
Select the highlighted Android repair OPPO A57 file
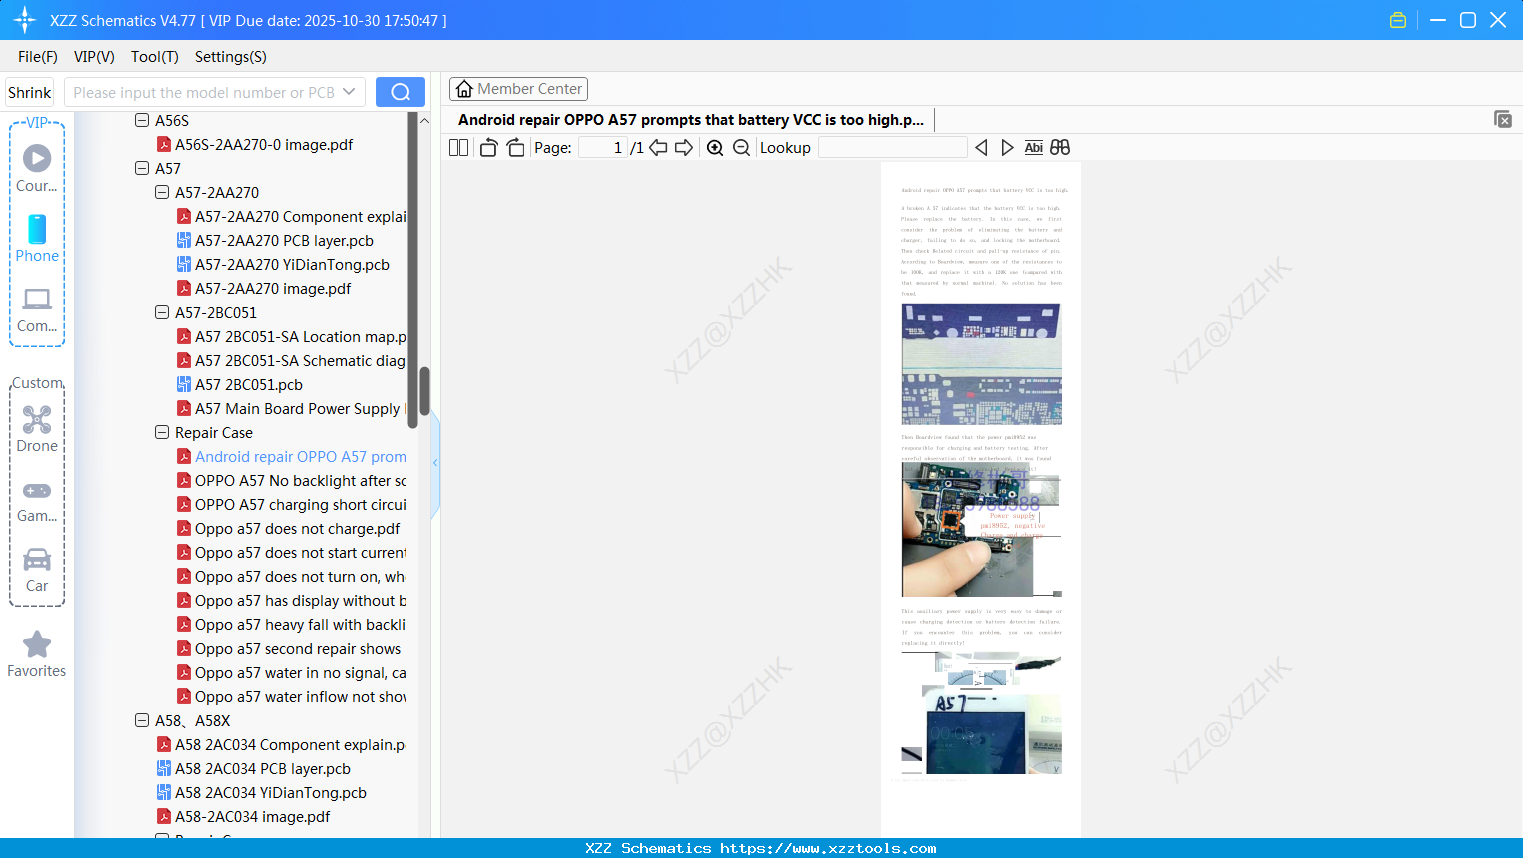click(x=292, y=456)
